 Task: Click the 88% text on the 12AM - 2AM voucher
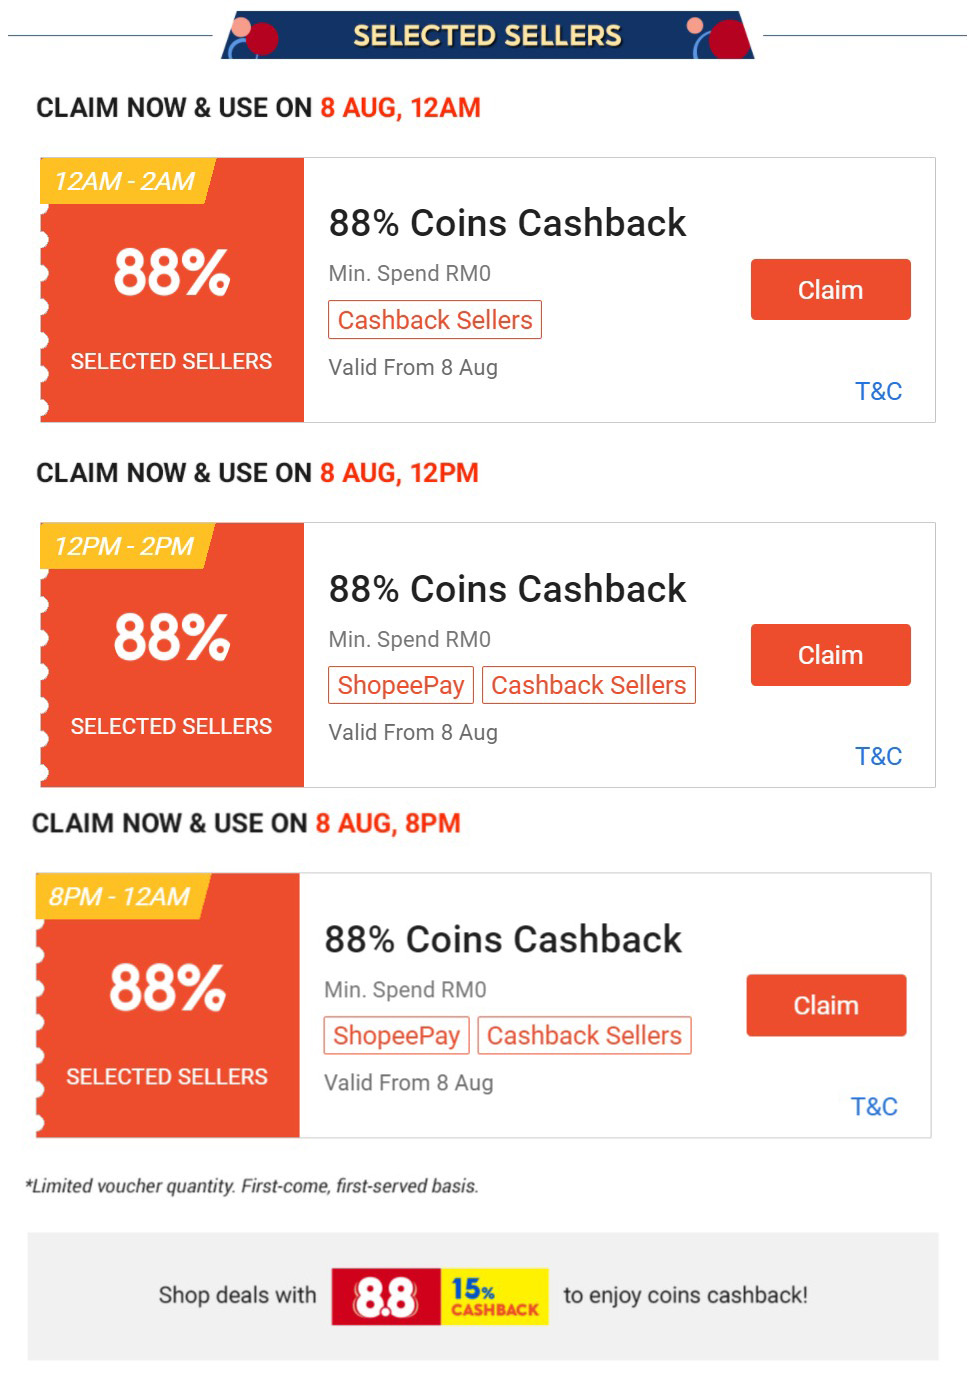pos(172,272)
